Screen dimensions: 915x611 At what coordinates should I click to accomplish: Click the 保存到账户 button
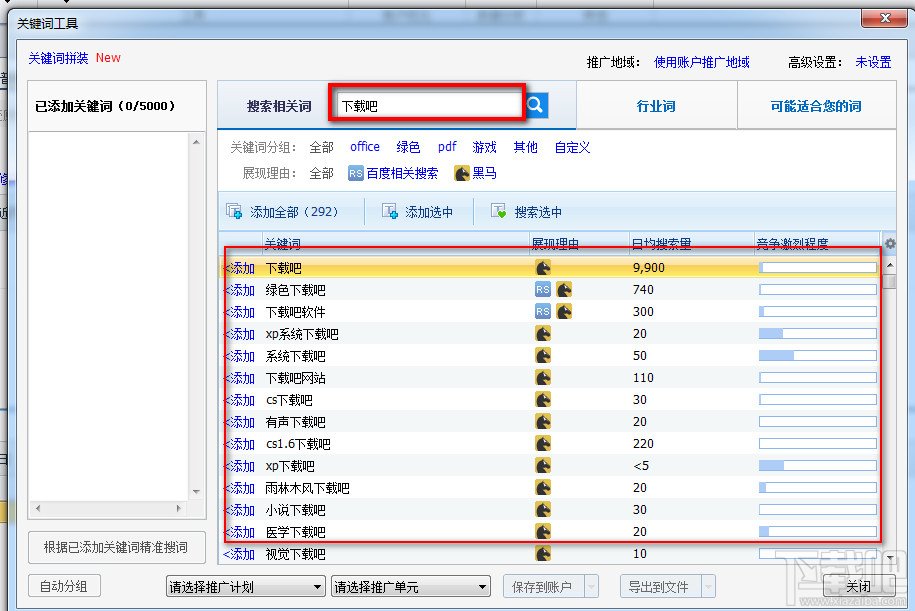[x=542, y=586]
